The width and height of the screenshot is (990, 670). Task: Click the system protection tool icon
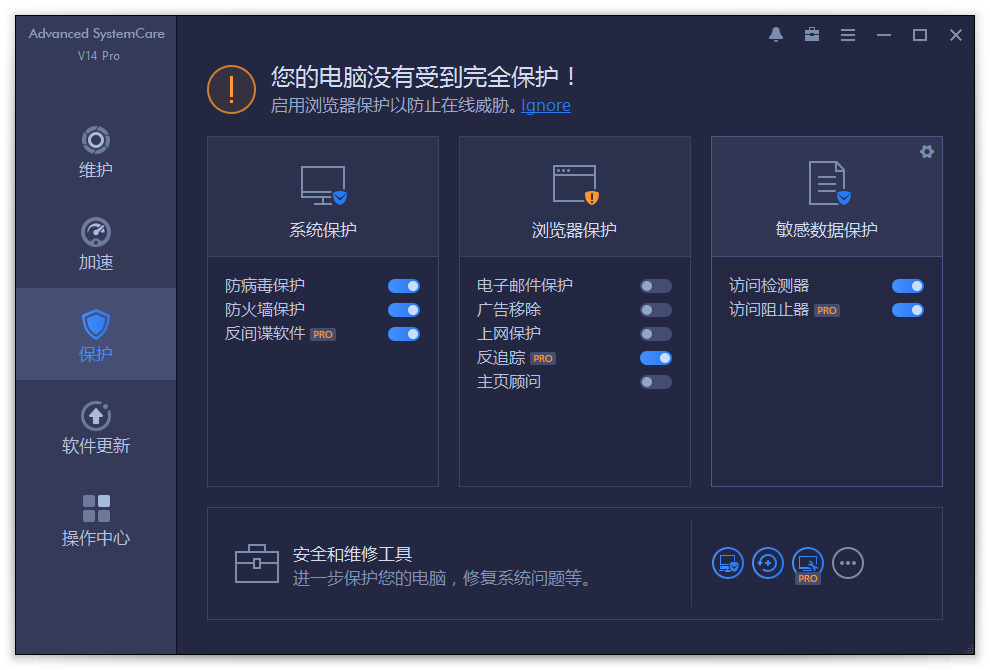728,563
